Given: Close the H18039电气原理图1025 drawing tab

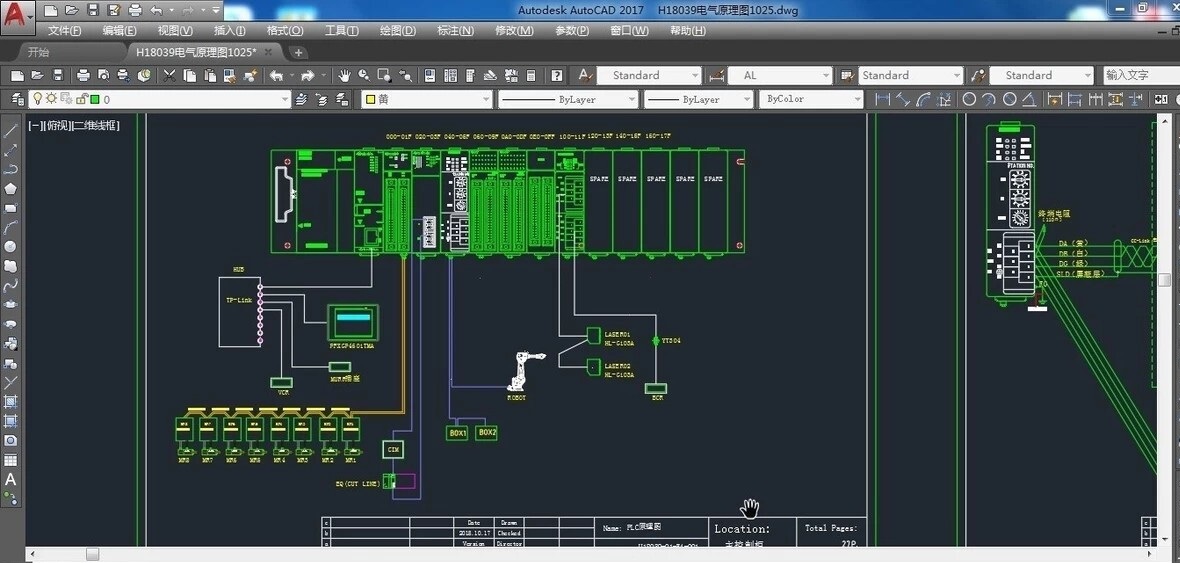Looking at the screenshot, I should (x=269, y=51).
